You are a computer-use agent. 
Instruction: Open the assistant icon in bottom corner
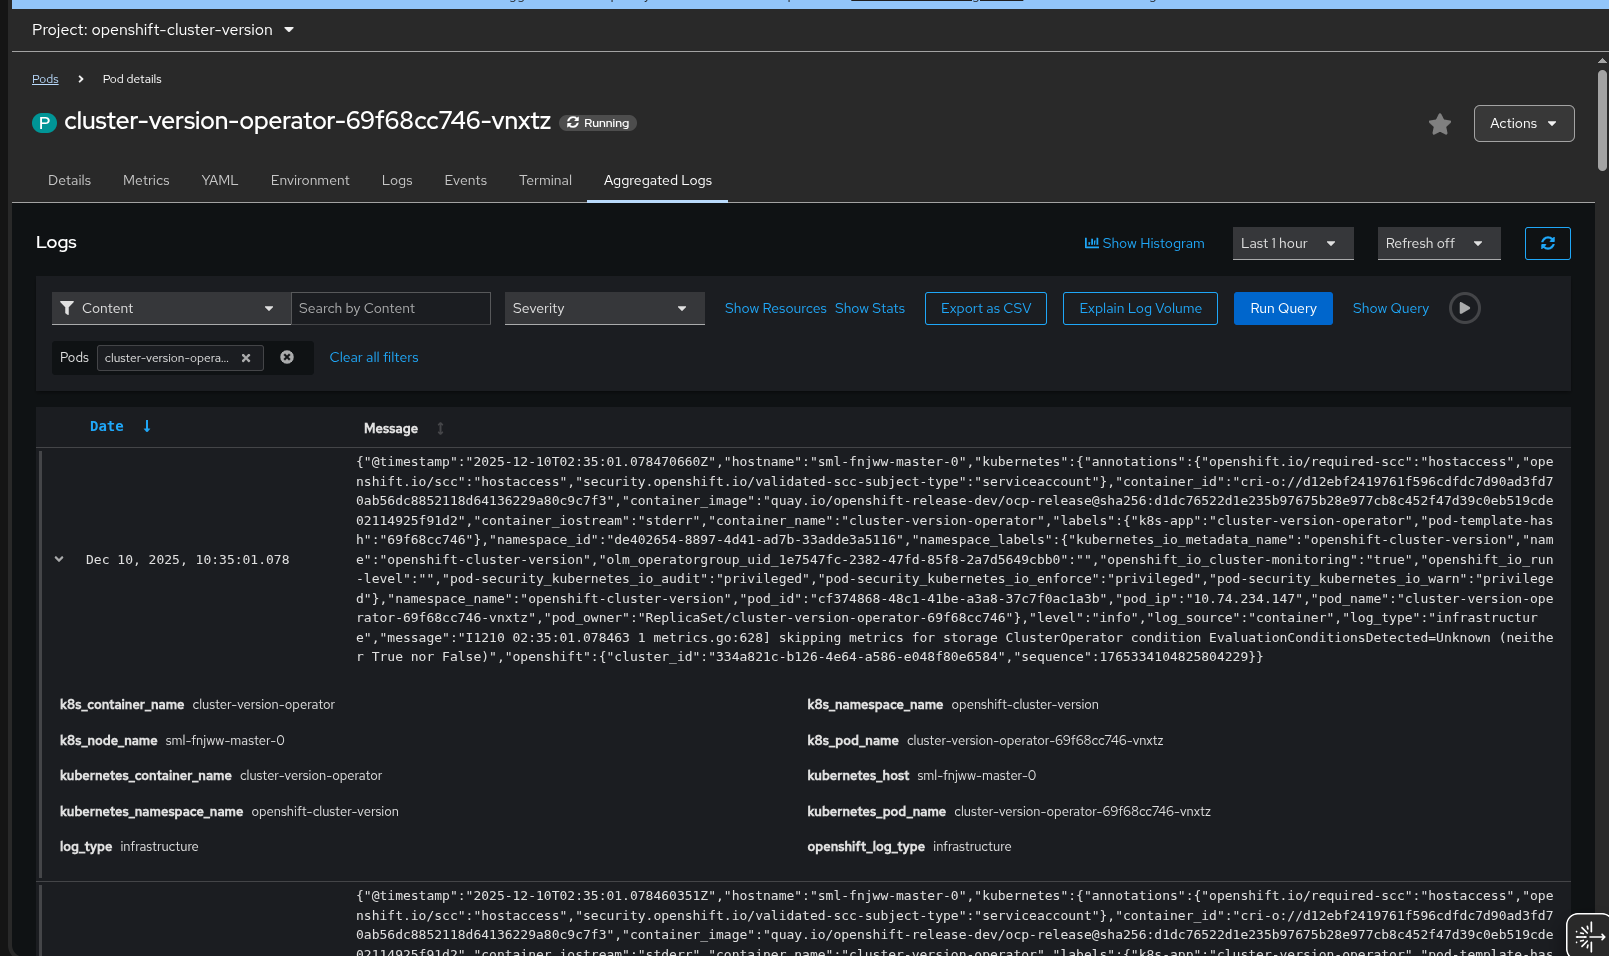pyautogui.click(x=1587, y=935)
